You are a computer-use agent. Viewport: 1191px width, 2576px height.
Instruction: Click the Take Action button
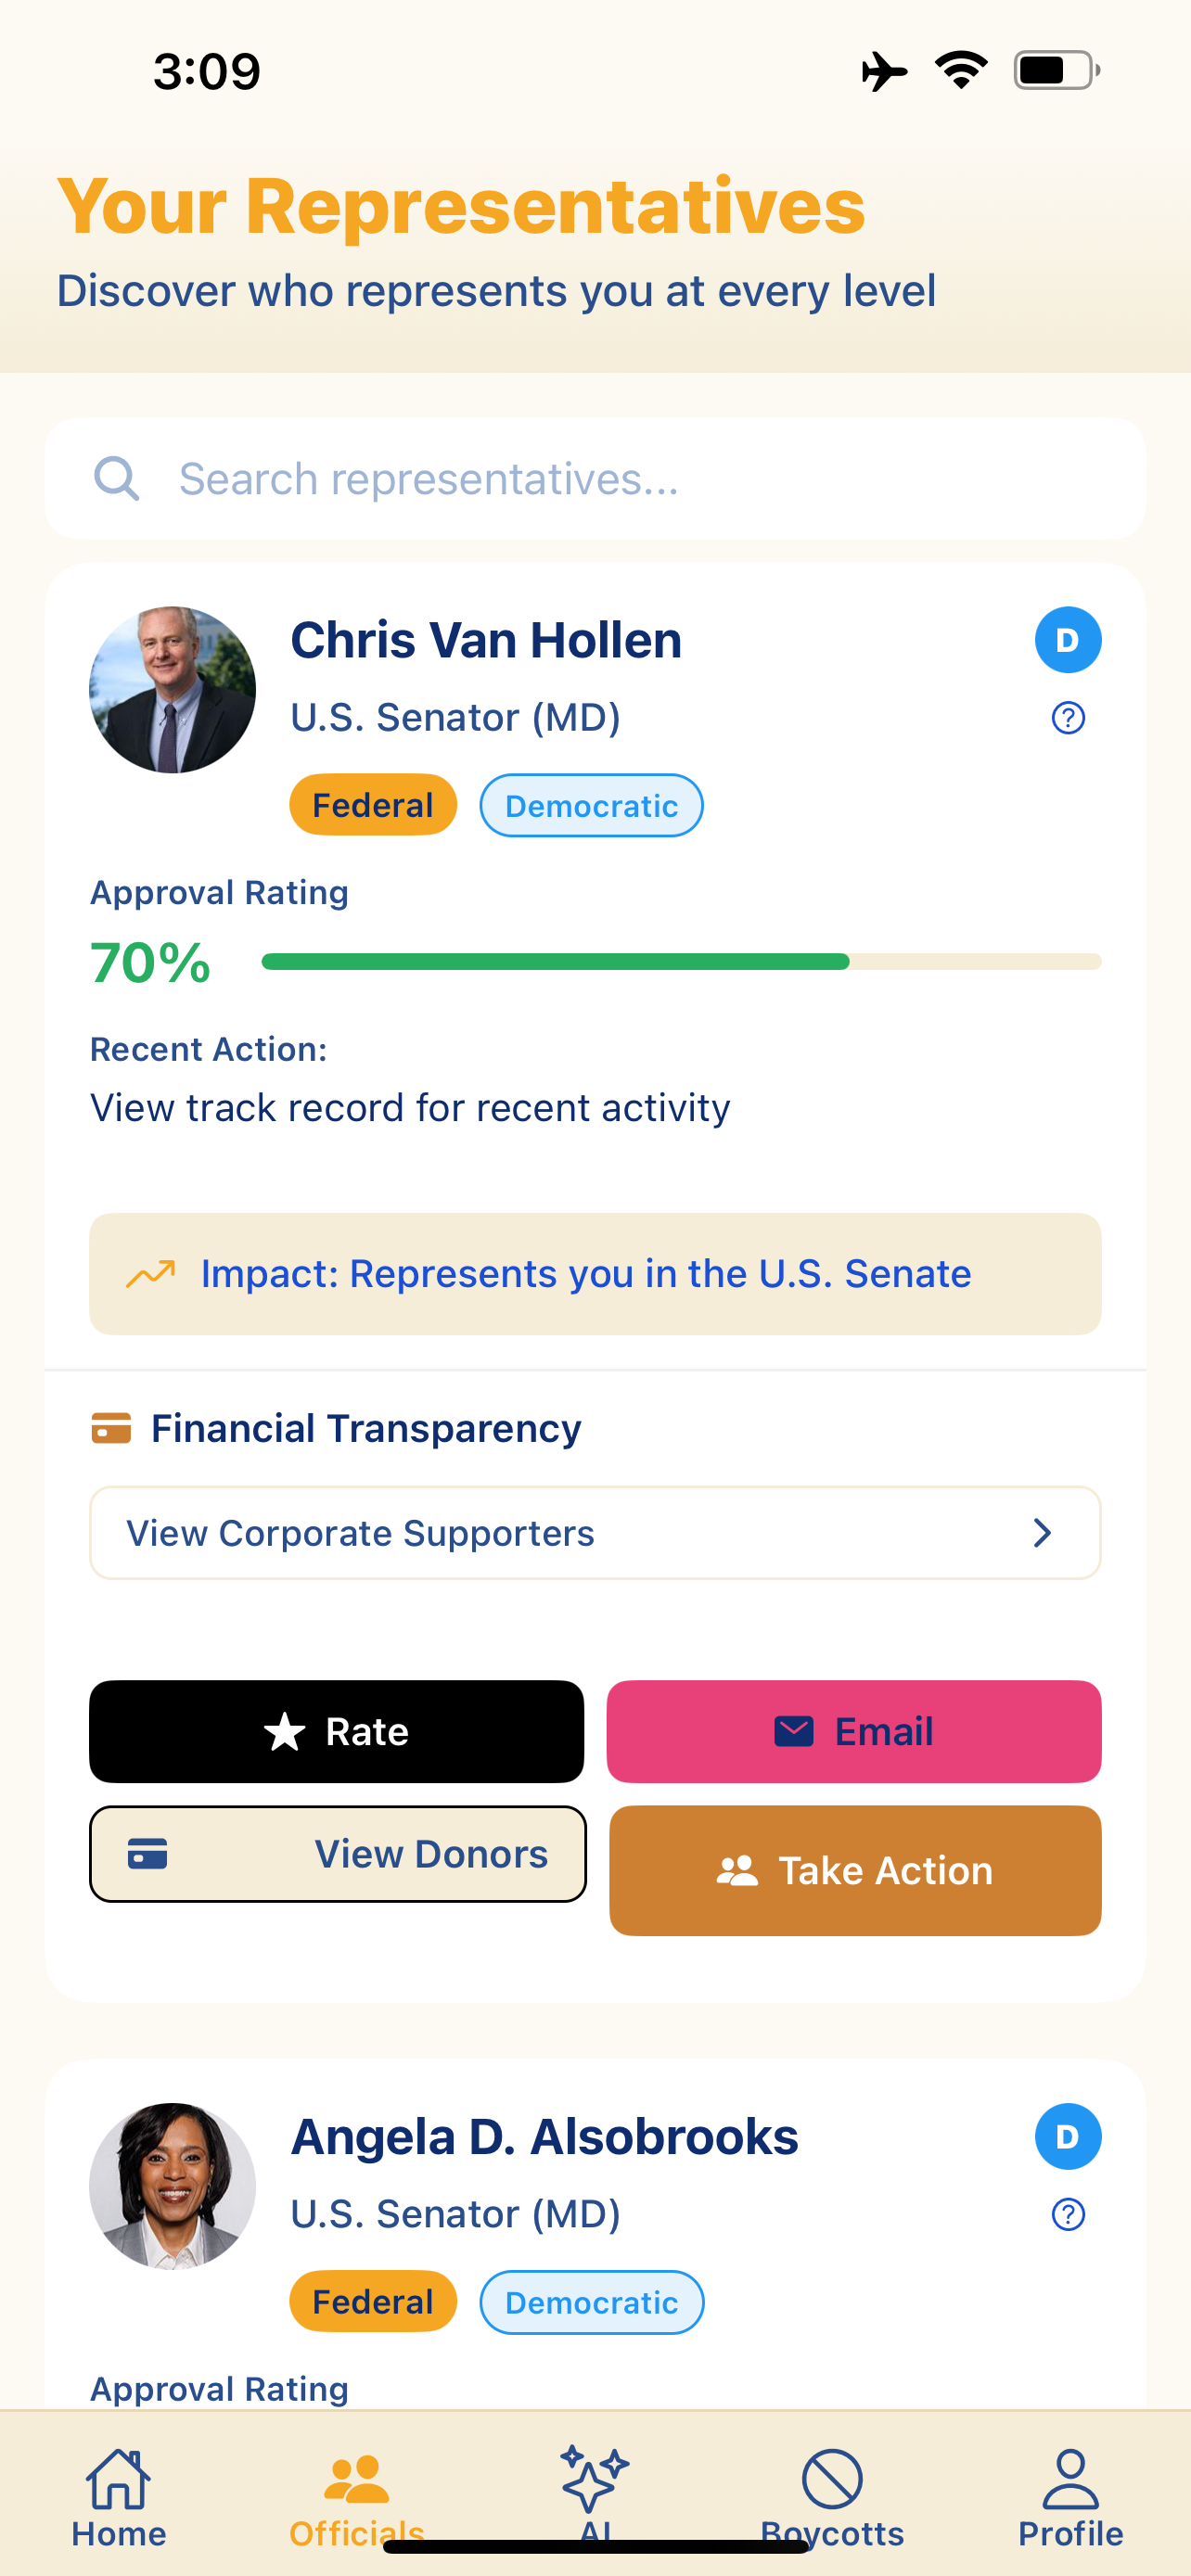point(855,1870)
